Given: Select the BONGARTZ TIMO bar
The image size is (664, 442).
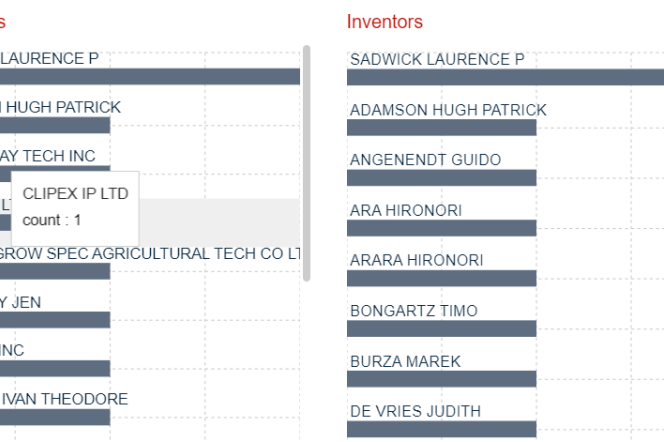Looking at the screenshot, I should [442, 329].
